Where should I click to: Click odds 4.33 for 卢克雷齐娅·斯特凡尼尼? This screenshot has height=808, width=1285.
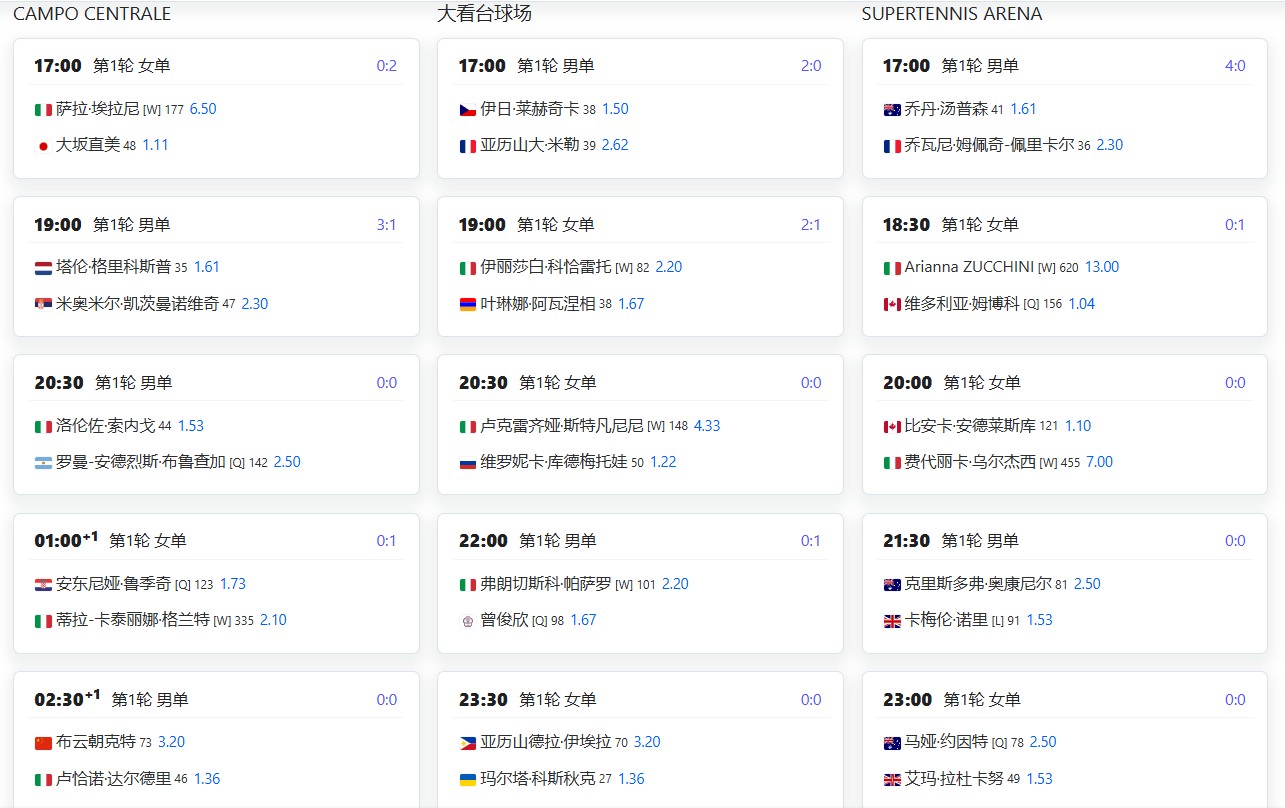[706, 426]
